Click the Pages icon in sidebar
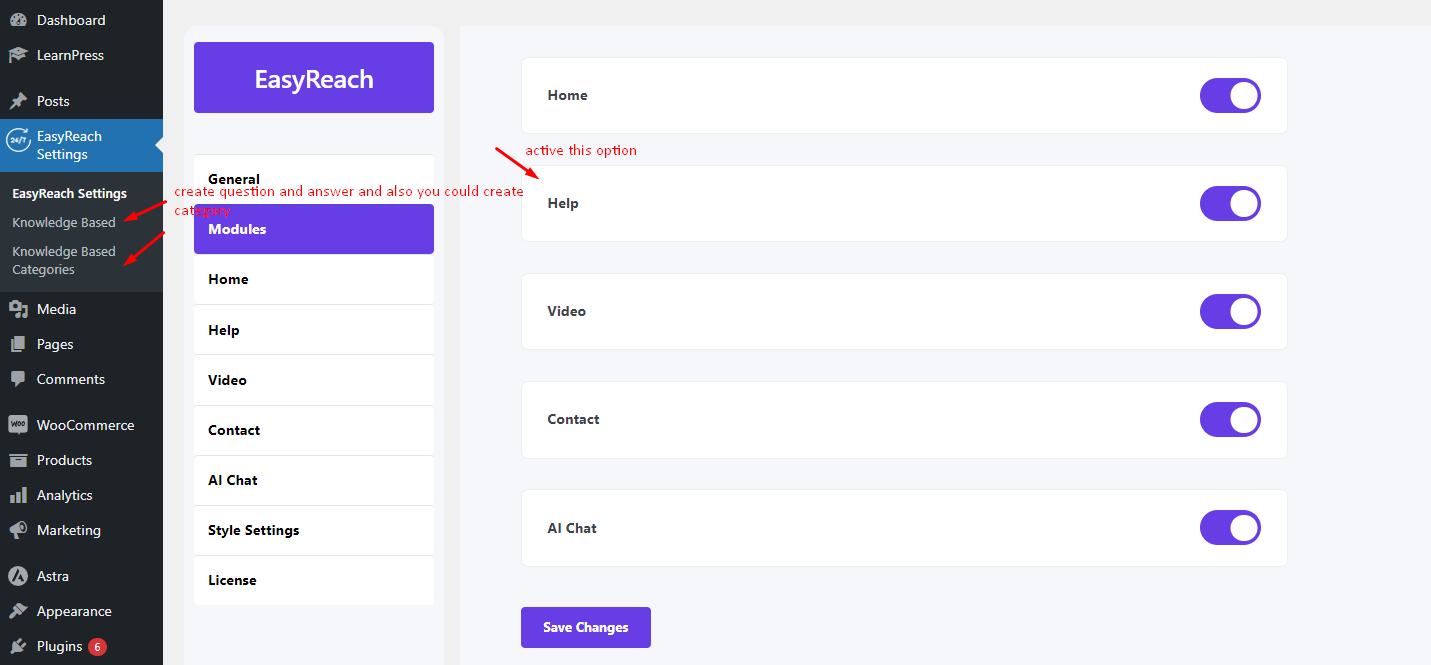1431x665 pixels. tap(18, 344)
